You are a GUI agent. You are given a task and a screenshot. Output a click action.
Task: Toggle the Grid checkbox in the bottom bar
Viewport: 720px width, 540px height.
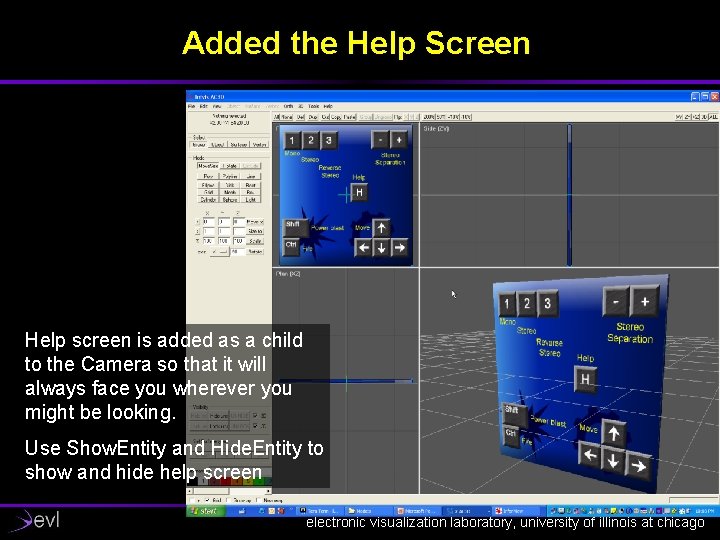(x=207, y=500)
